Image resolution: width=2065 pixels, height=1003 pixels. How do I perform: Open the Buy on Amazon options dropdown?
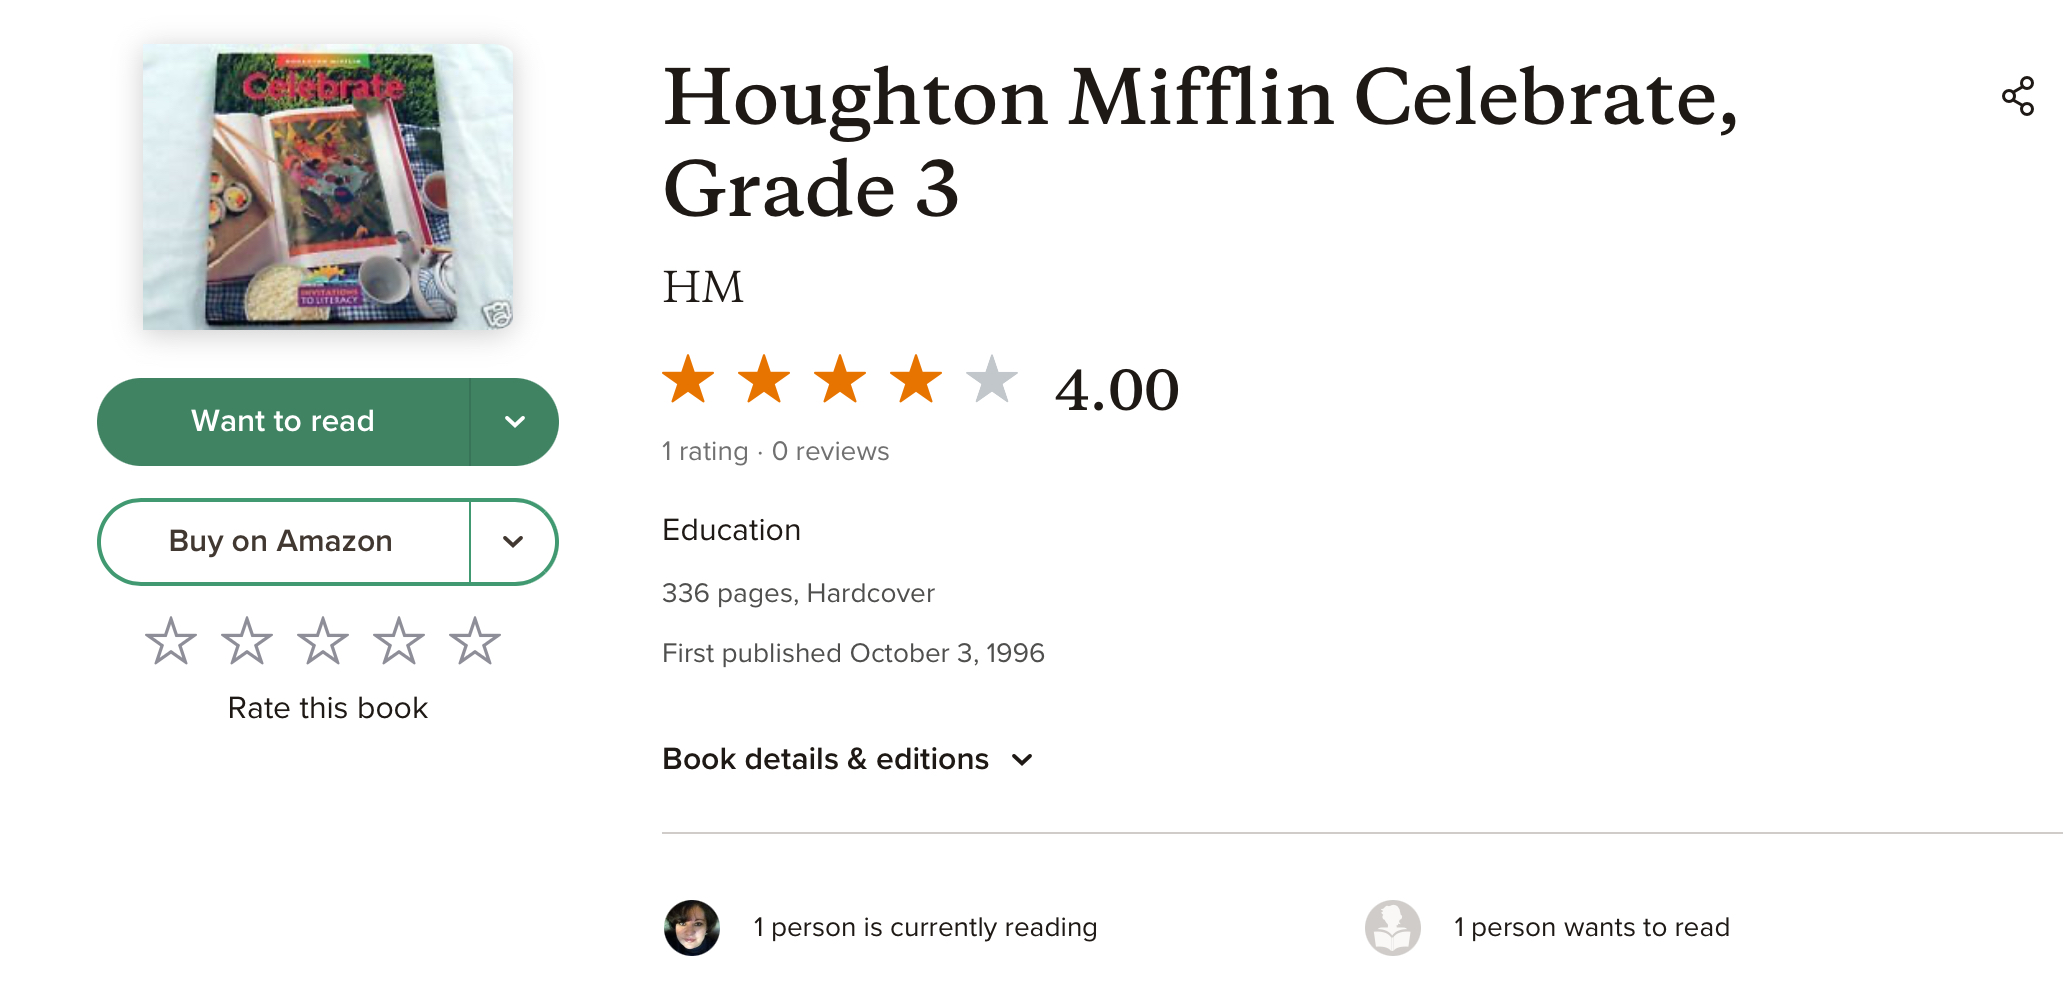(x=513, y=542)
